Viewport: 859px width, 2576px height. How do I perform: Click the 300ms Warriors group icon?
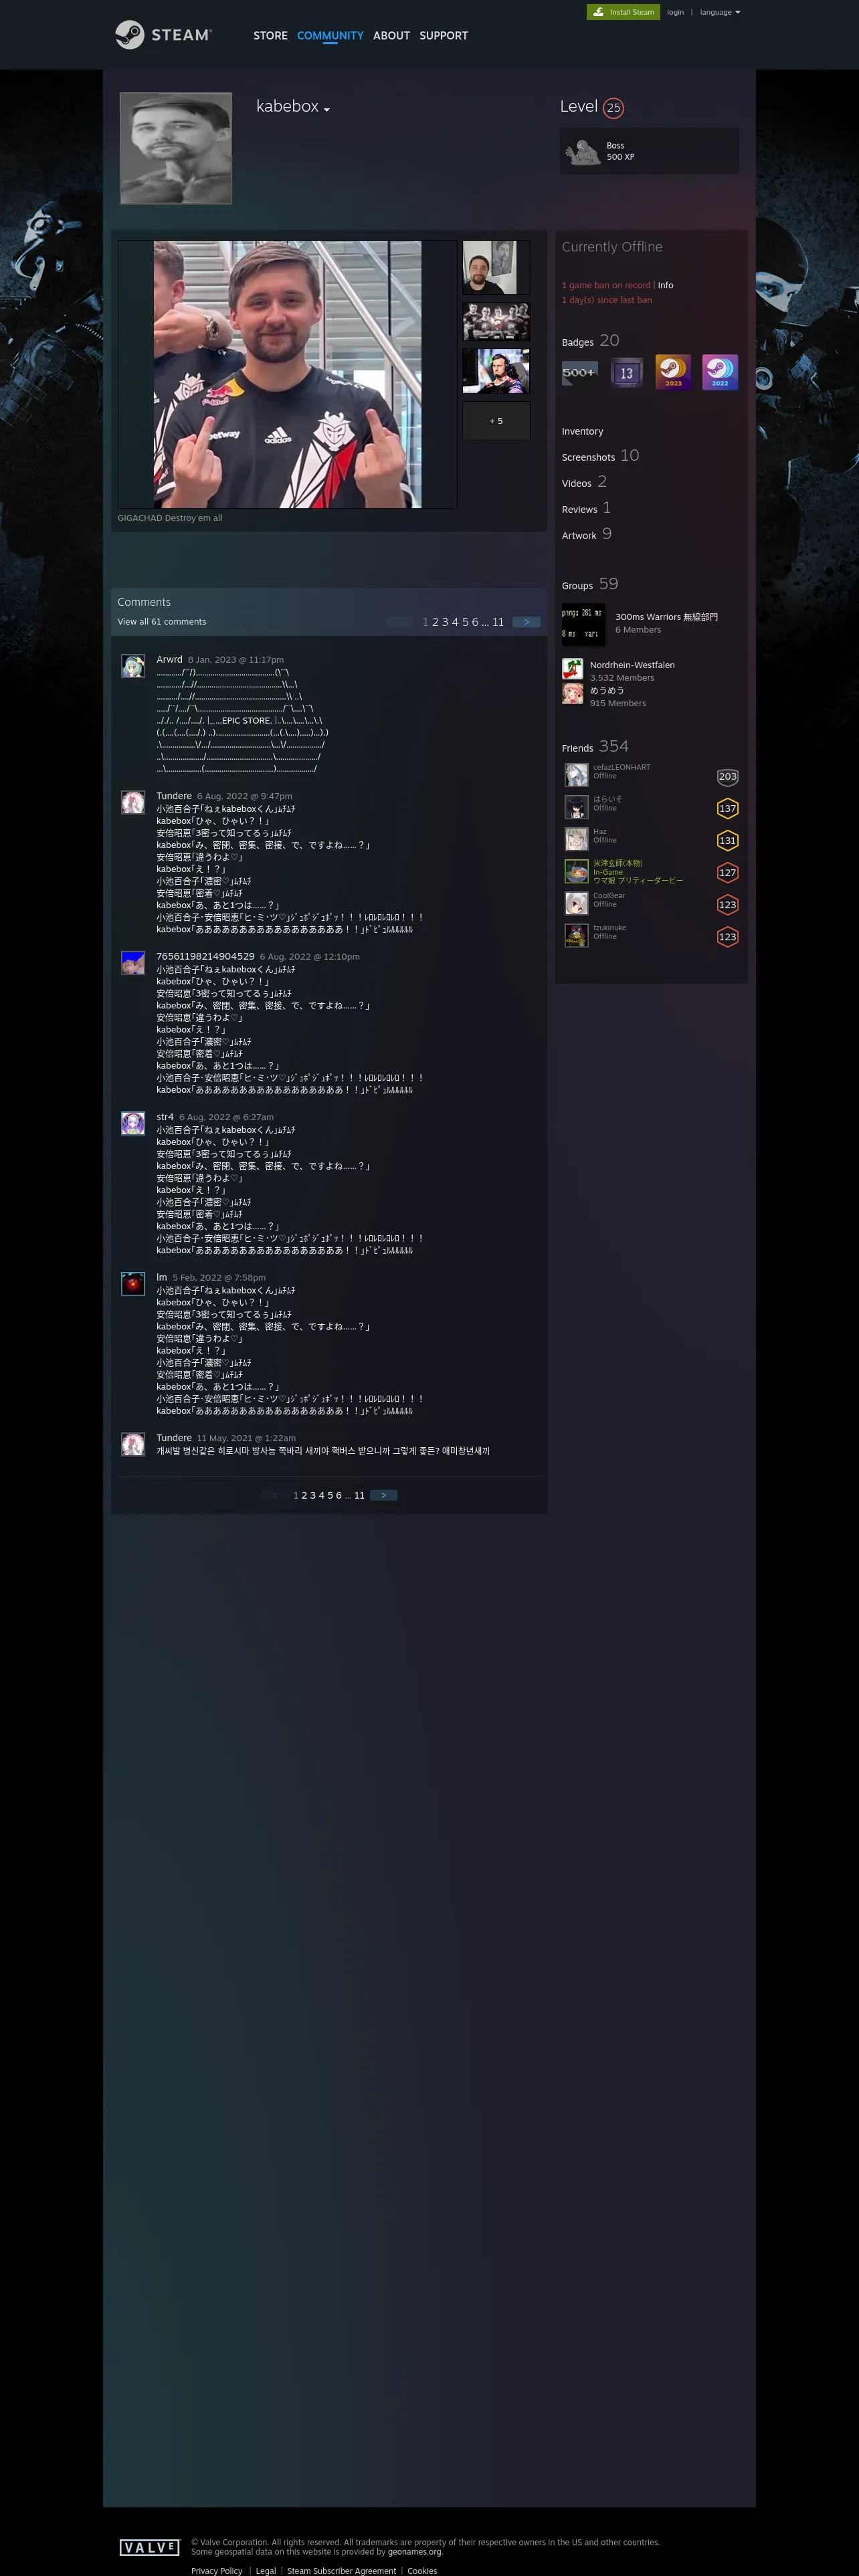(x=583, y=624)
